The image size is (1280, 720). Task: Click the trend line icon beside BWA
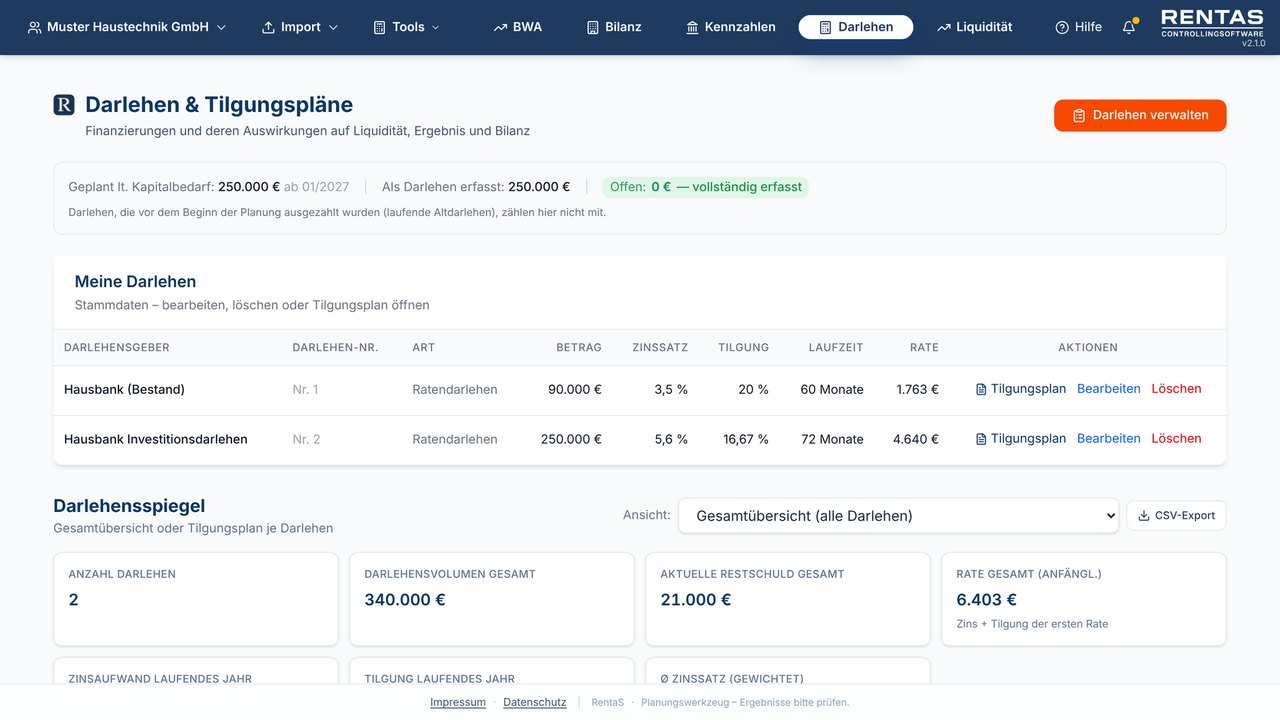(x=500, y=27)
